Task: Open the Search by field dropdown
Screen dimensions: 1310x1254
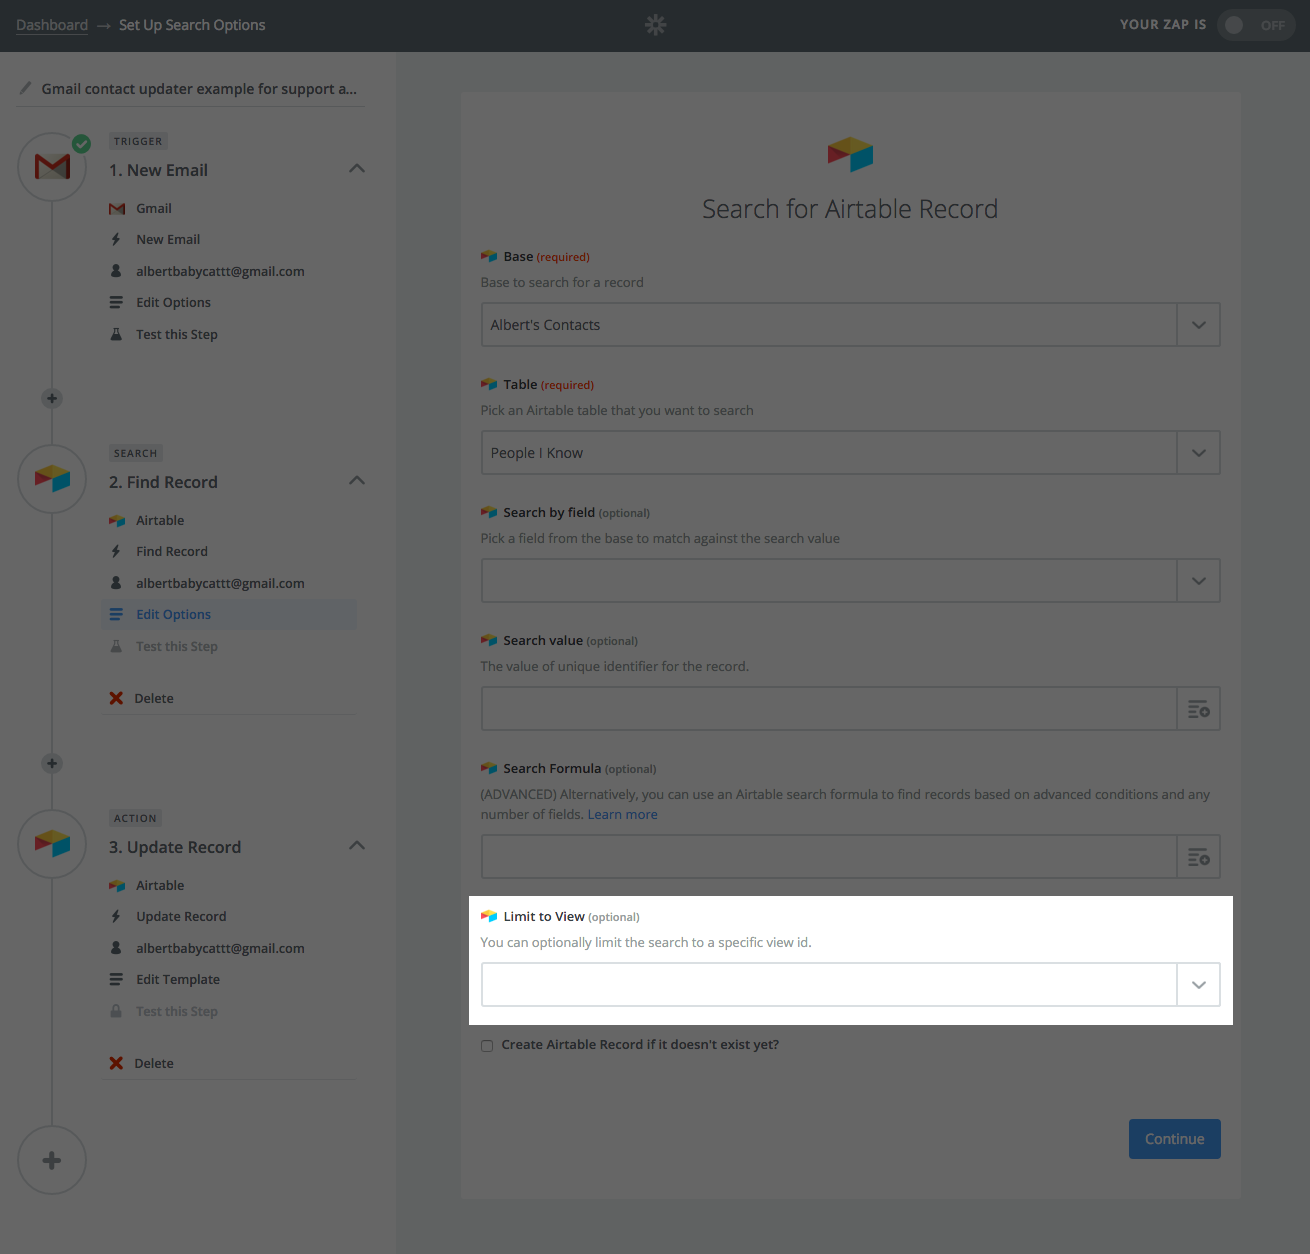Action: coord(850,581)
